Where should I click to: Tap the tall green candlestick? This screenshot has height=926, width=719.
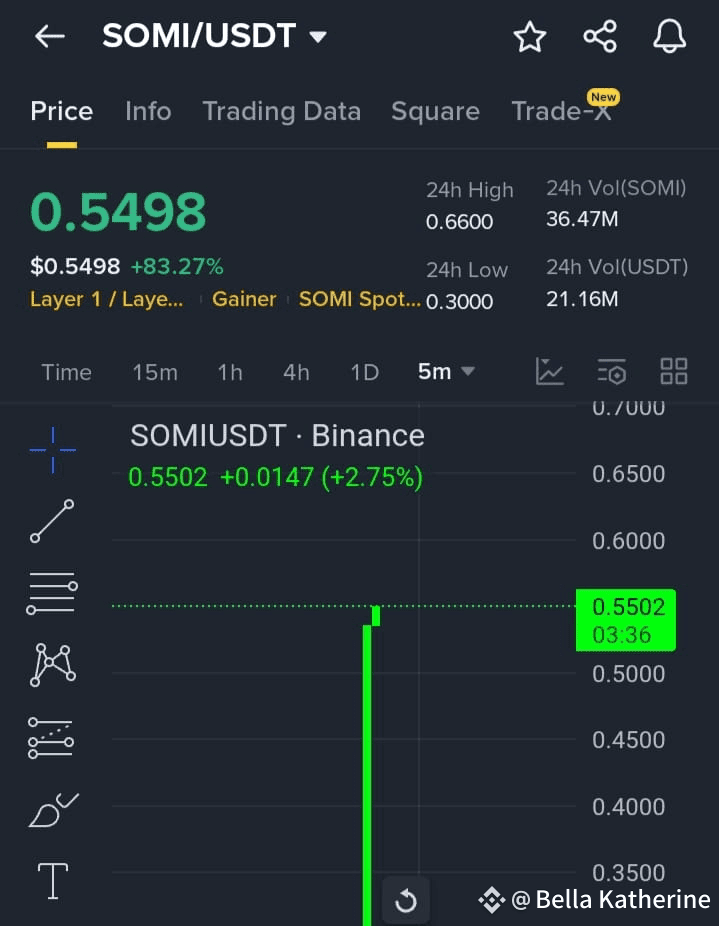click(x=367, y=775)
